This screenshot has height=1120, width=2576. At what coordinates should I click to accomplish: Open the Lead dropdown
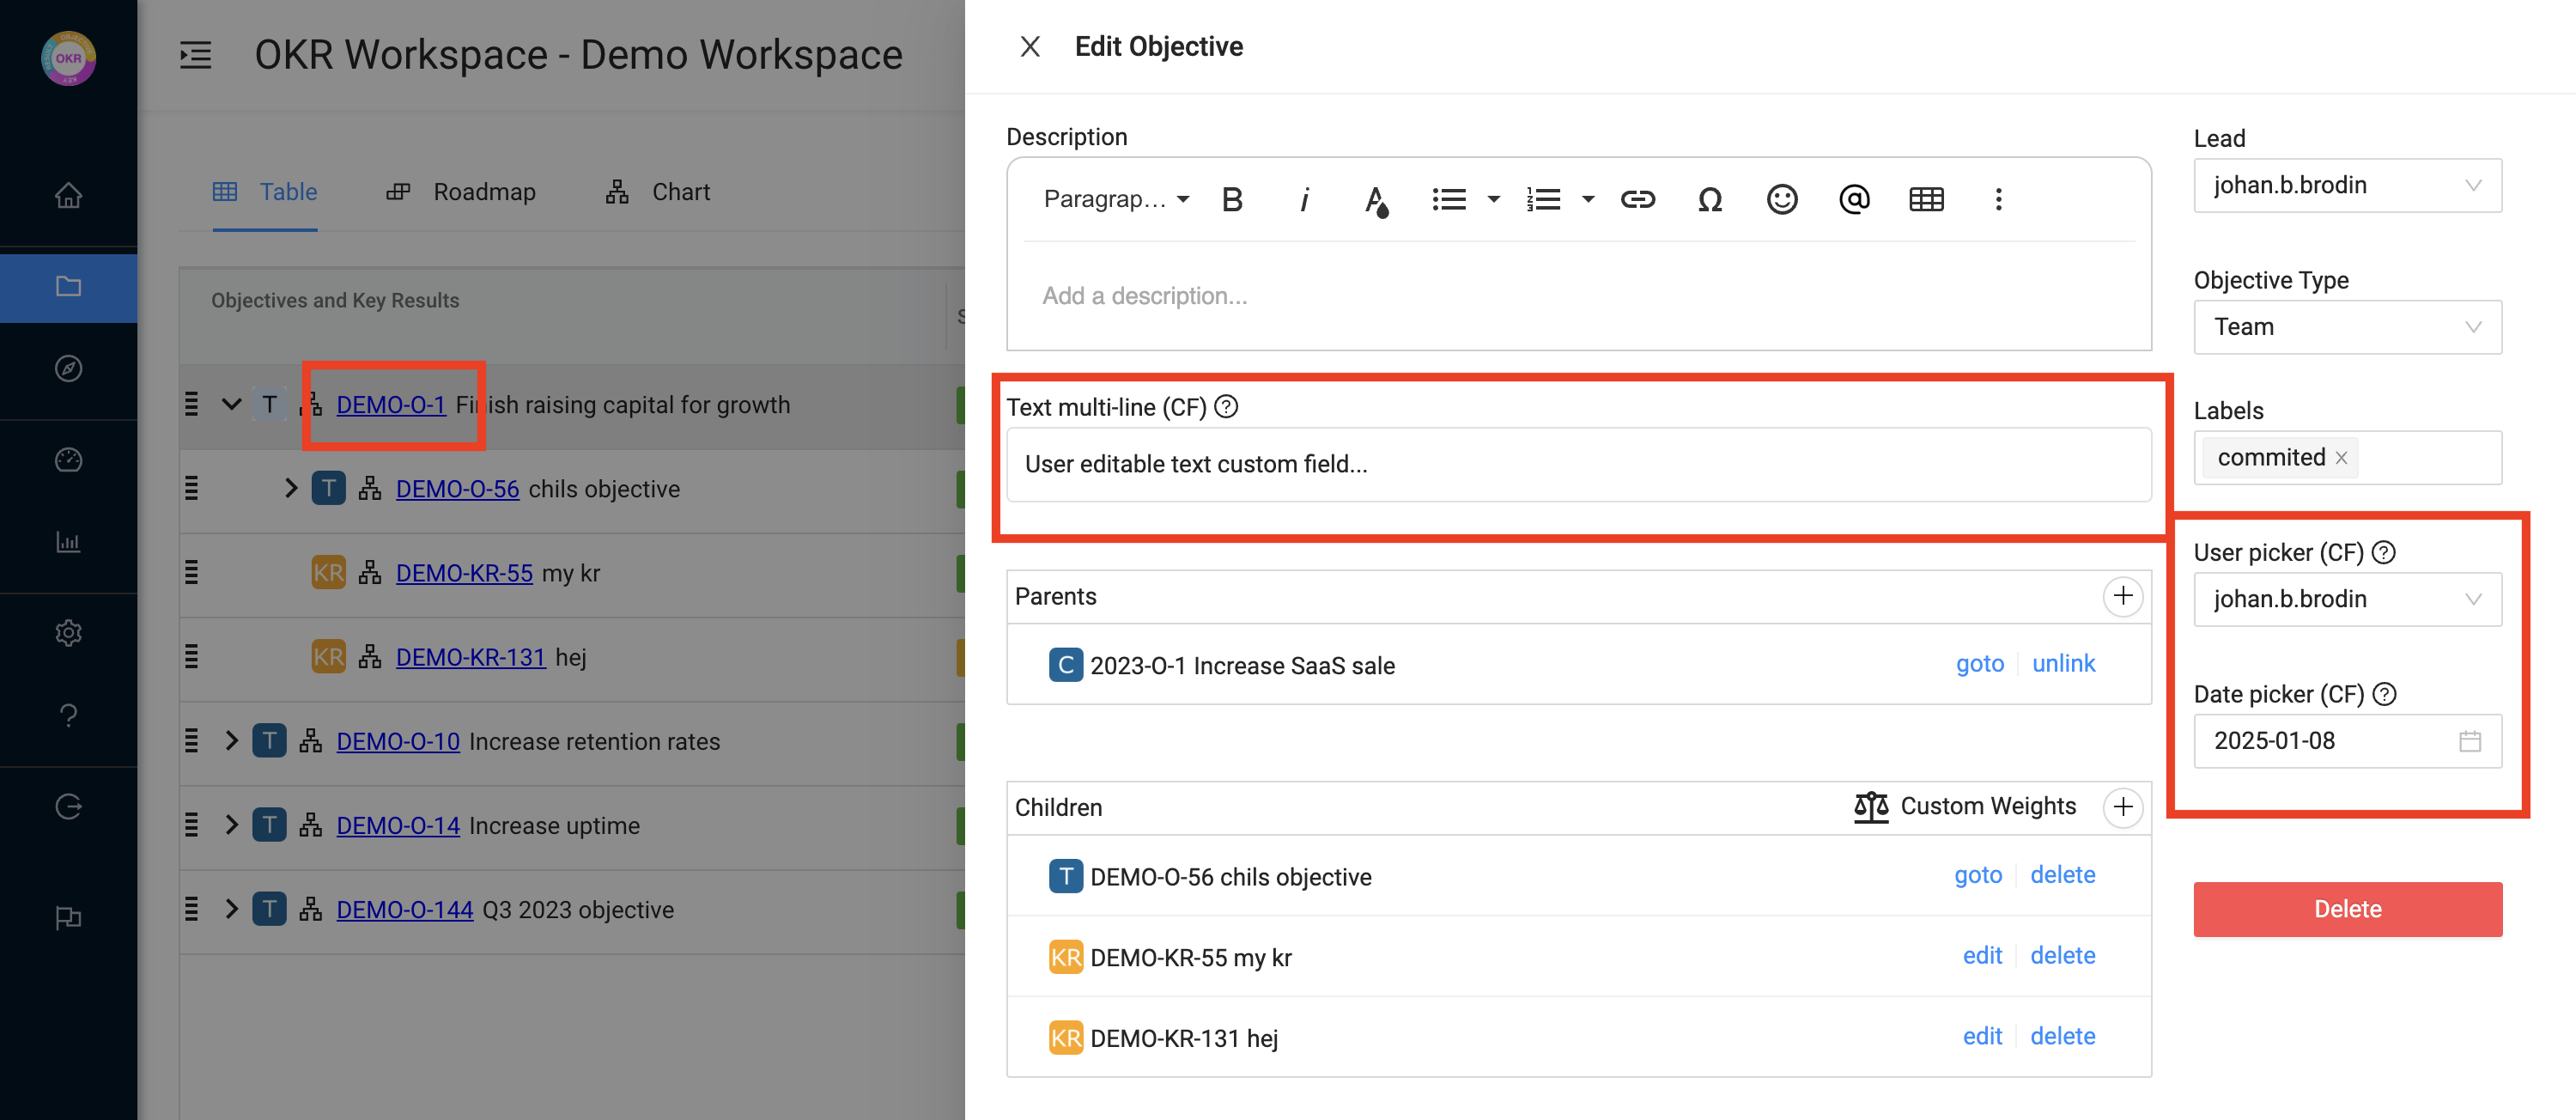[2346, 186]
